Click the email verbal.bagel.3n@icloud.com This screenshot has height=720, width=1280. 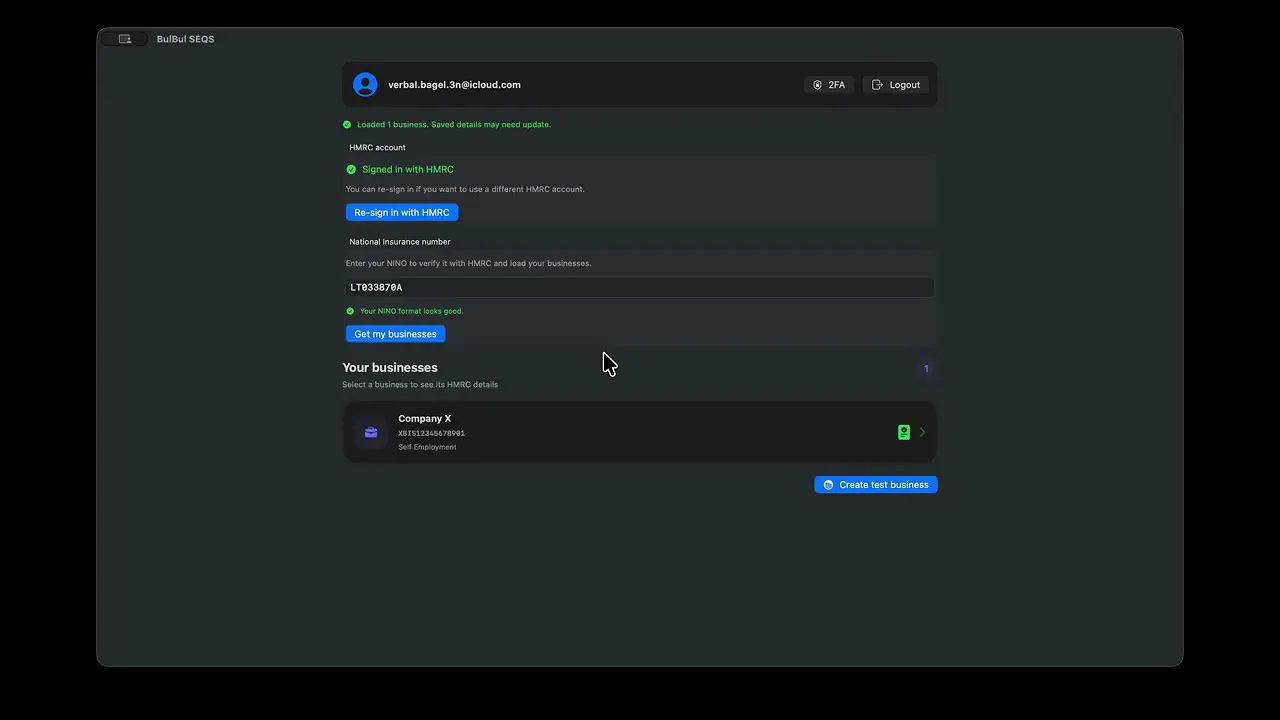[x=454, y=85]
